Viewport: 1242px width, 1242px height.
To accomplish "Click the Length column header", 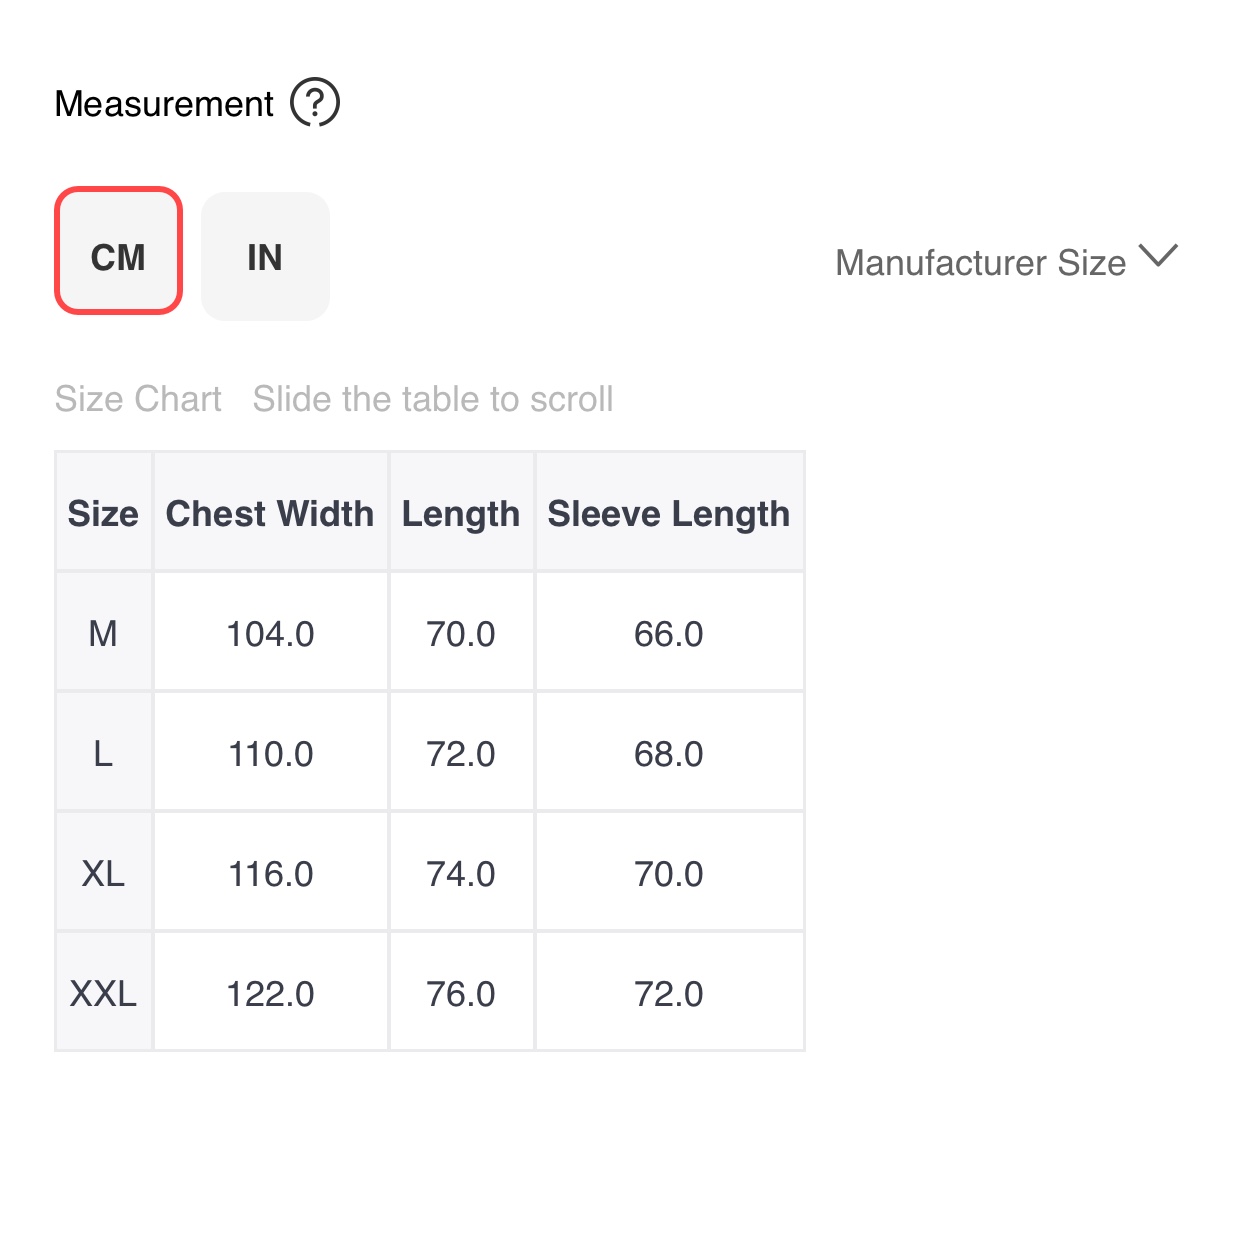I will 461,513.
